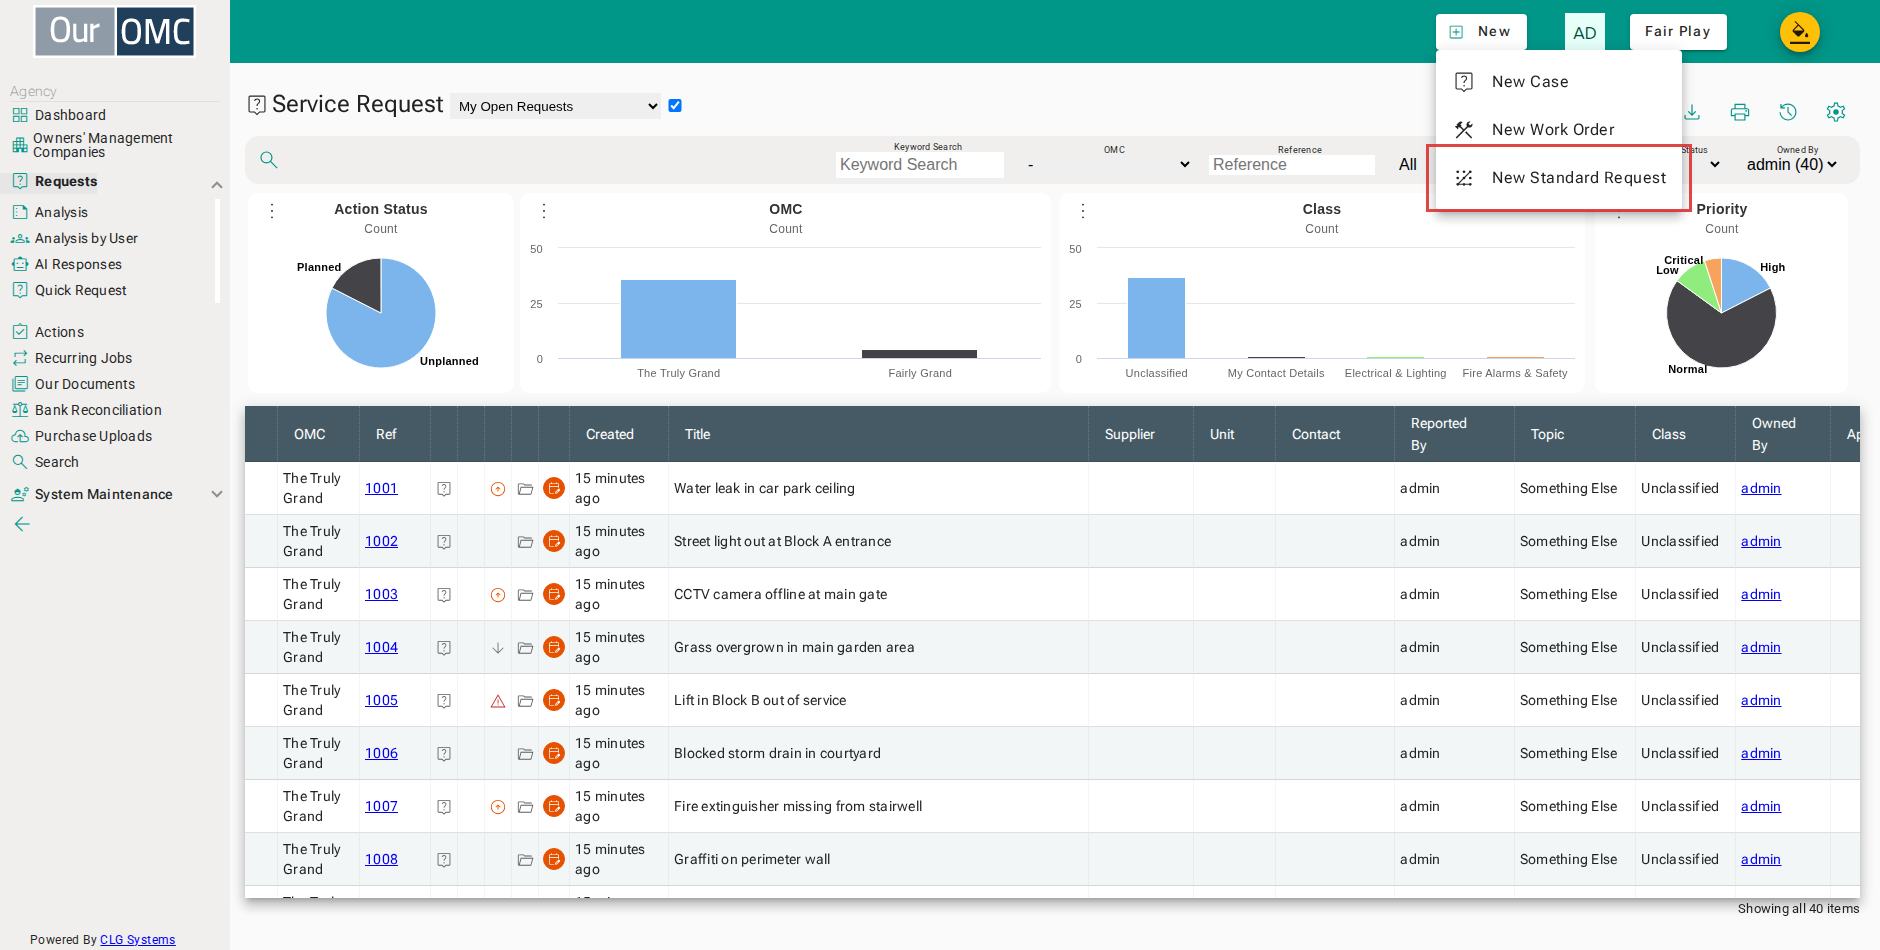Click folder icon in row 1001
Screen dimensions: 1880x950
(x=525, y=489)
